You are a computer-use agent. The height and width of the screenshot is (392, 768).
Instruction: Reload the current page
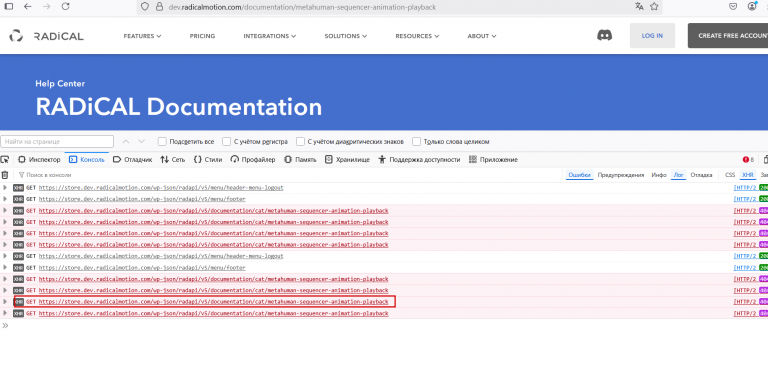tap(65, 7)
